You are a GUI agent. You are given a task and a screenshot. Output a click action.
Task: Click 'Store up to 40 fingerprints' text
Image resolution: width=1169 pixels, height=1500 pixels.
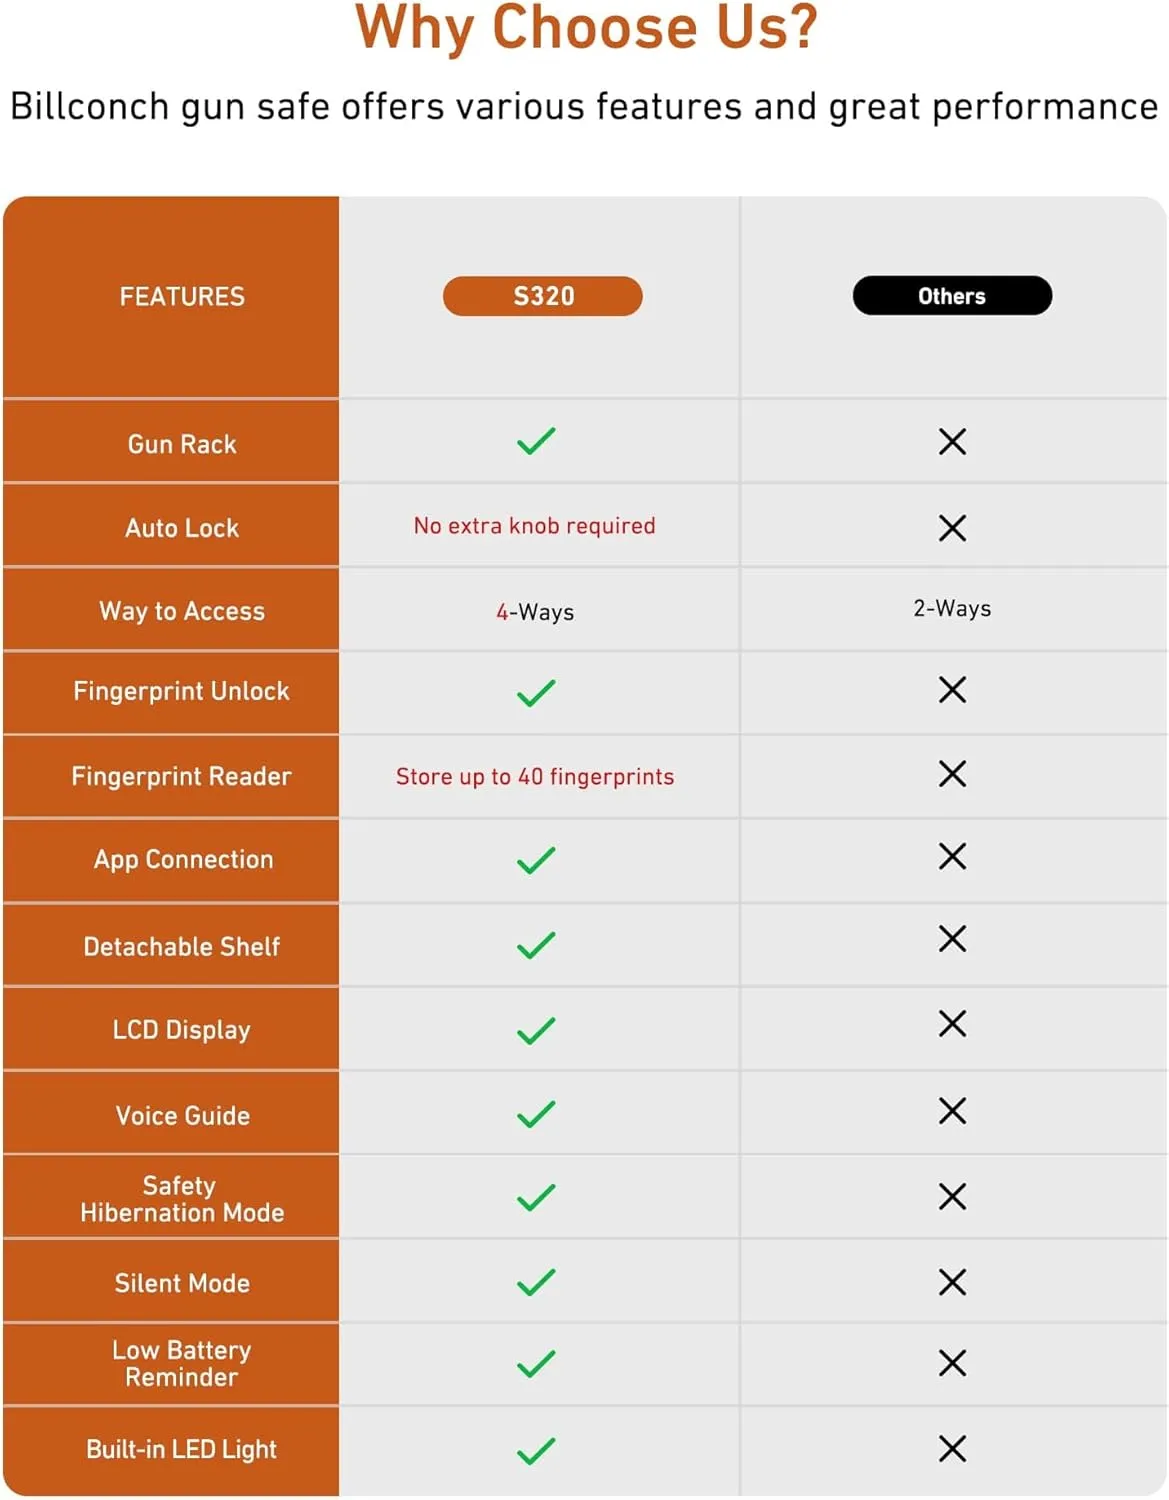click(x=535, y=777)
